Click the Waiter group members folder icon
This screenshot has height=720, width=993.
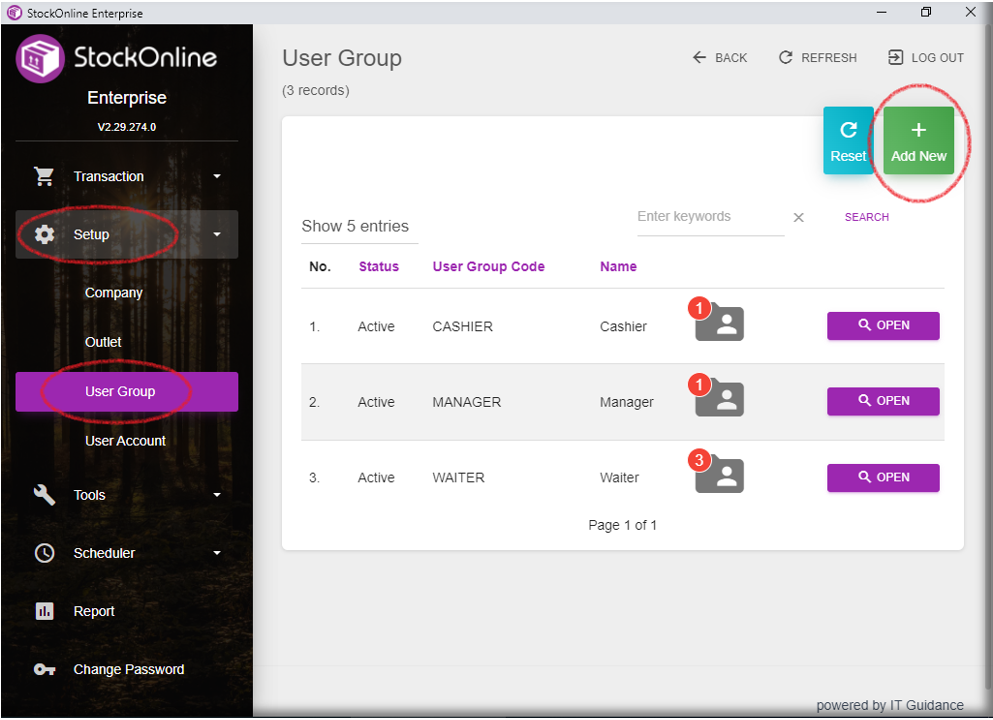(x=720, y=476)
